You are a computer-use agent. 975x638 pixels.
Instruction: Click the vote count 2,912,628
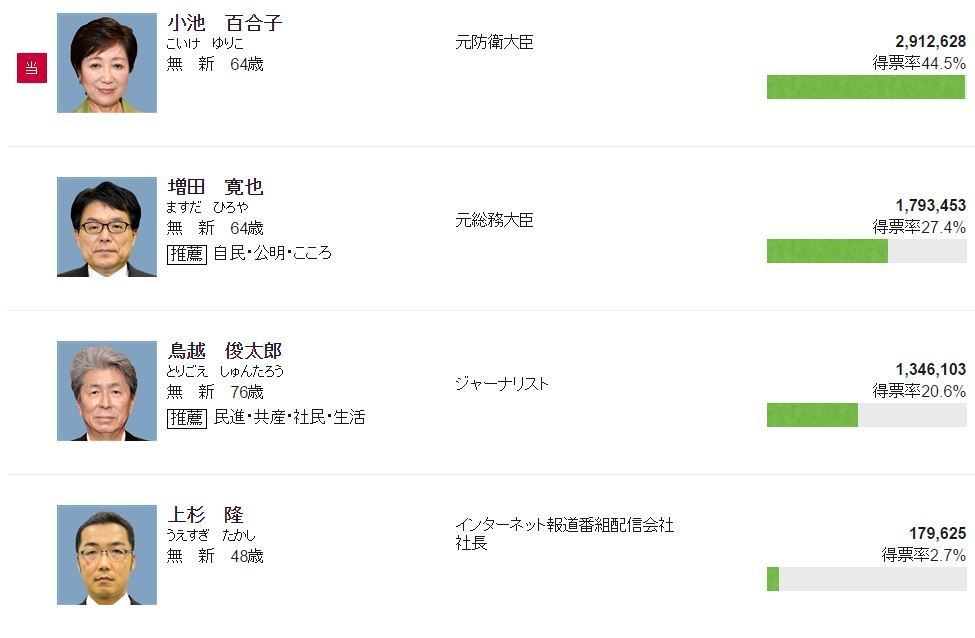coord(930,42)
